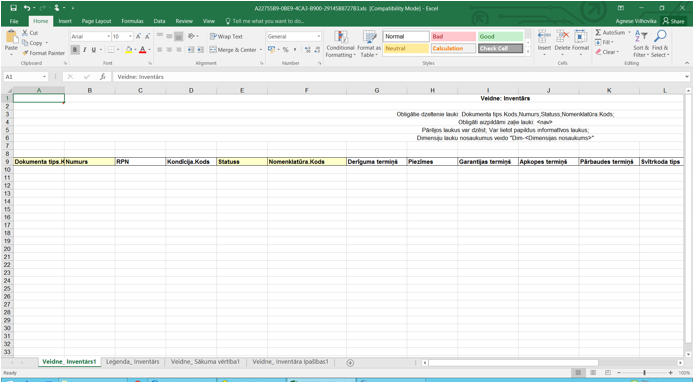Open the Legenda_ Inventārs sheet tab
This screenshot has width=696, height=382.
pyautogui.click(x=132, y=362)
